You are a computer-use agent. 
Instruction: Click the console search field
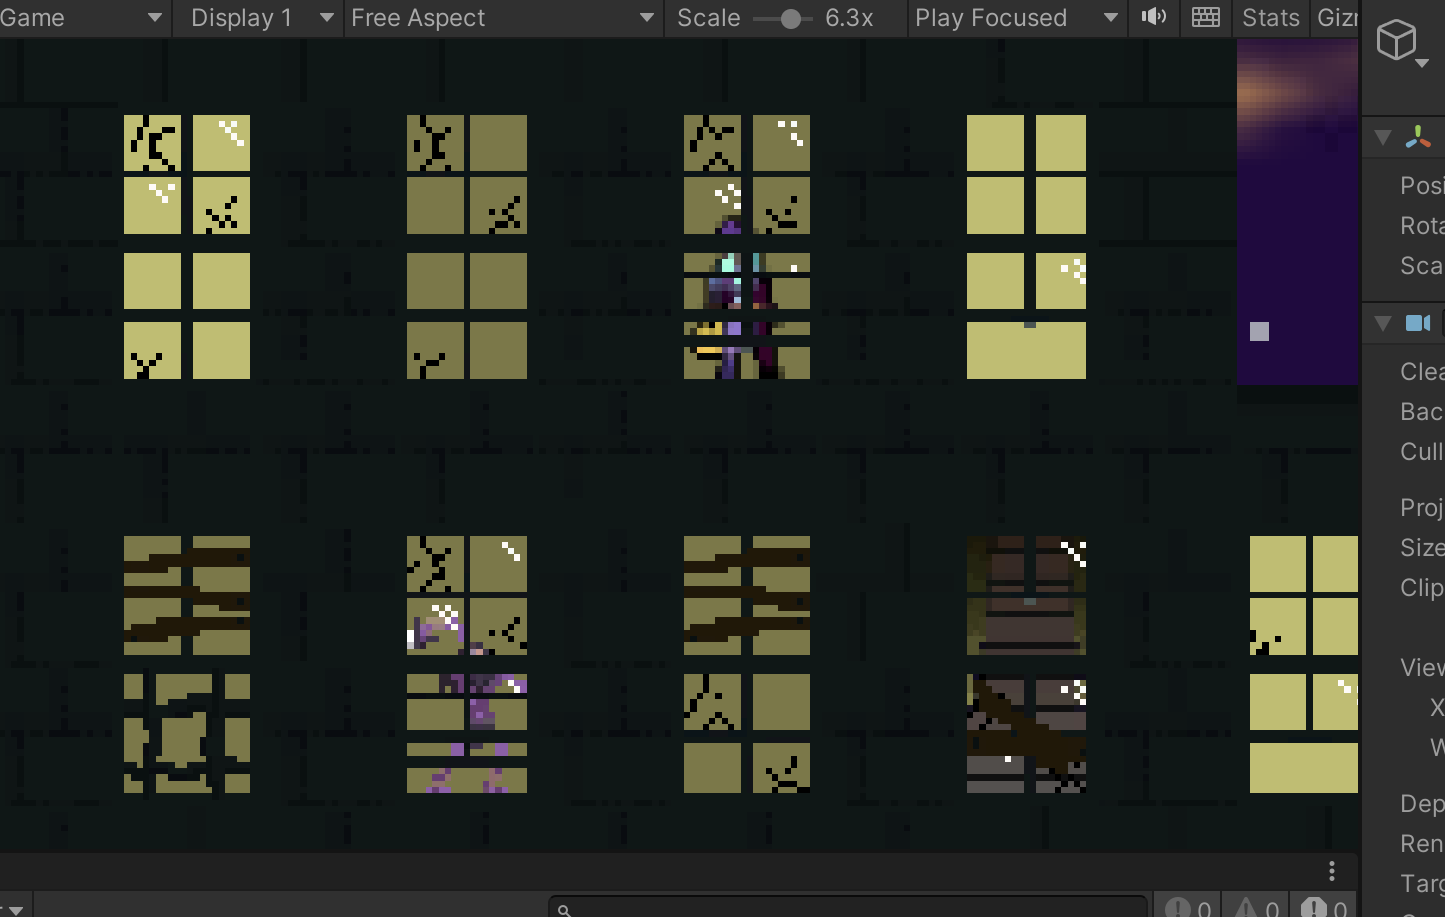pos(848,908)
